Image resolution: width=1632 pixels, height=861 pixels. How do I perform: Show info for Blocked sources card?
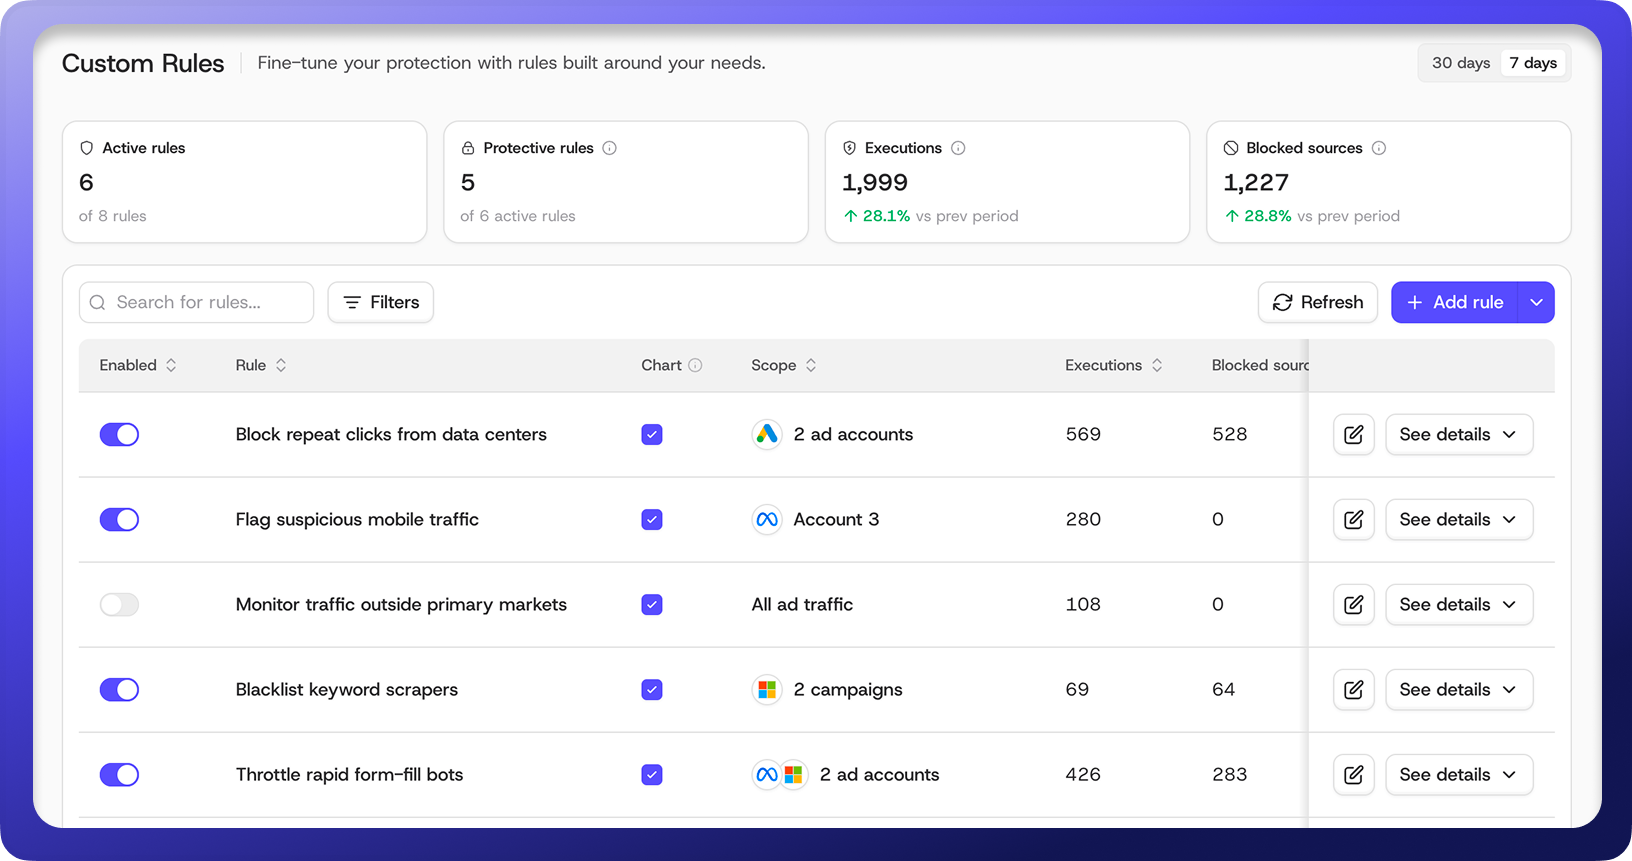[x=1379, y=148]
